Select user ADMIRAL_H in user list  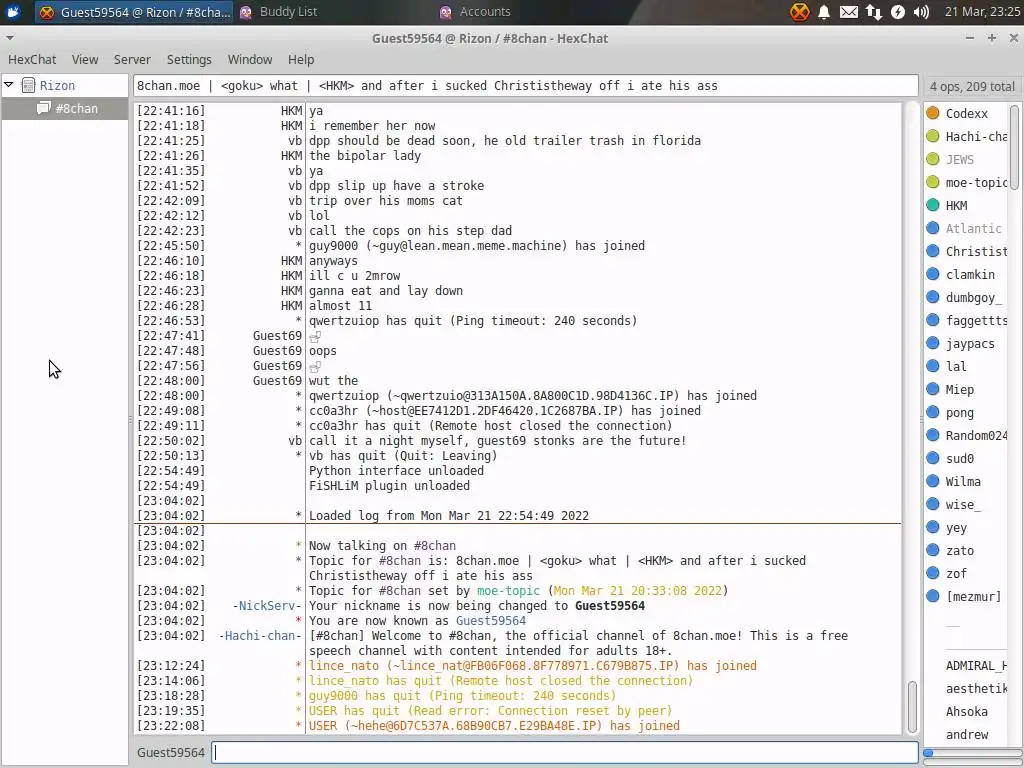[x=976, y=665]
